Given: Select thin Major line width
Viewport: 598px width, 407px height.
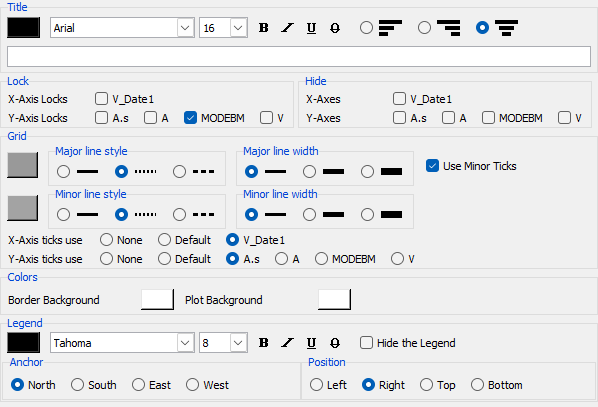Looking at the screenshot, I should coord(251,172).
